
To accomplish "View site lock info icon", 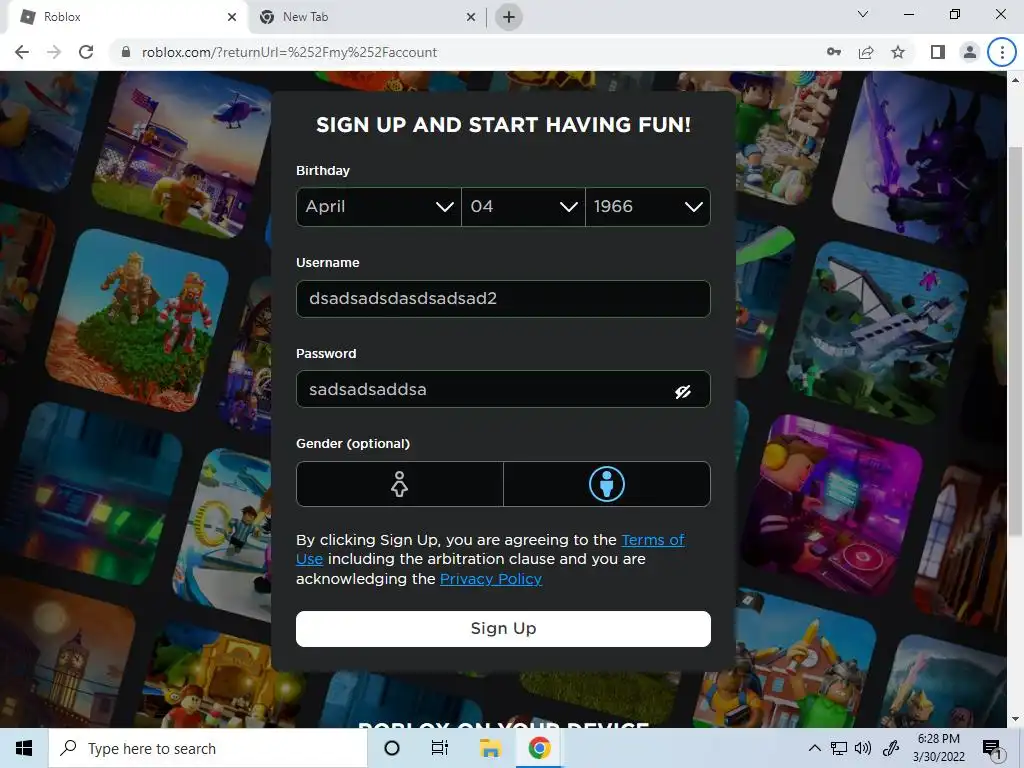I will pyautogui.click(x=126, y=52).
